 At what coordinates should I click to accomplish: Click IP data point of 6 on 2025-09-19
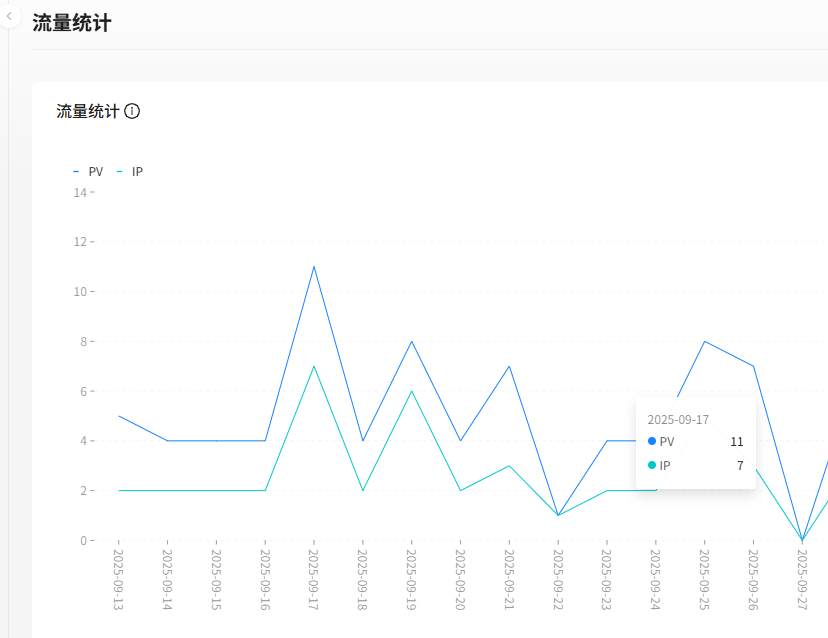[411, 391]
